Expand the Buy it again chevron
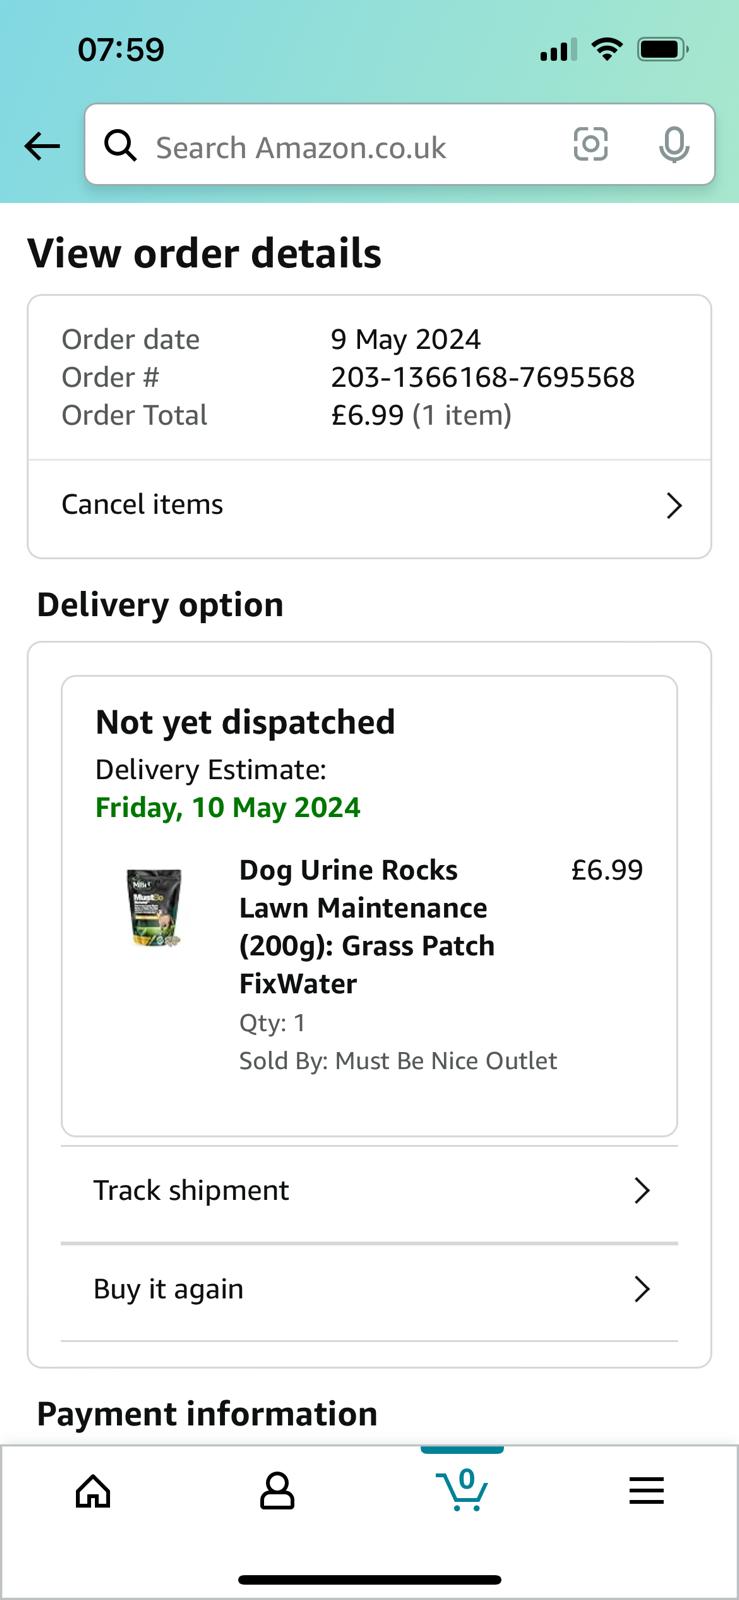The image size is (739, 1600). (x=642, y=1289)
